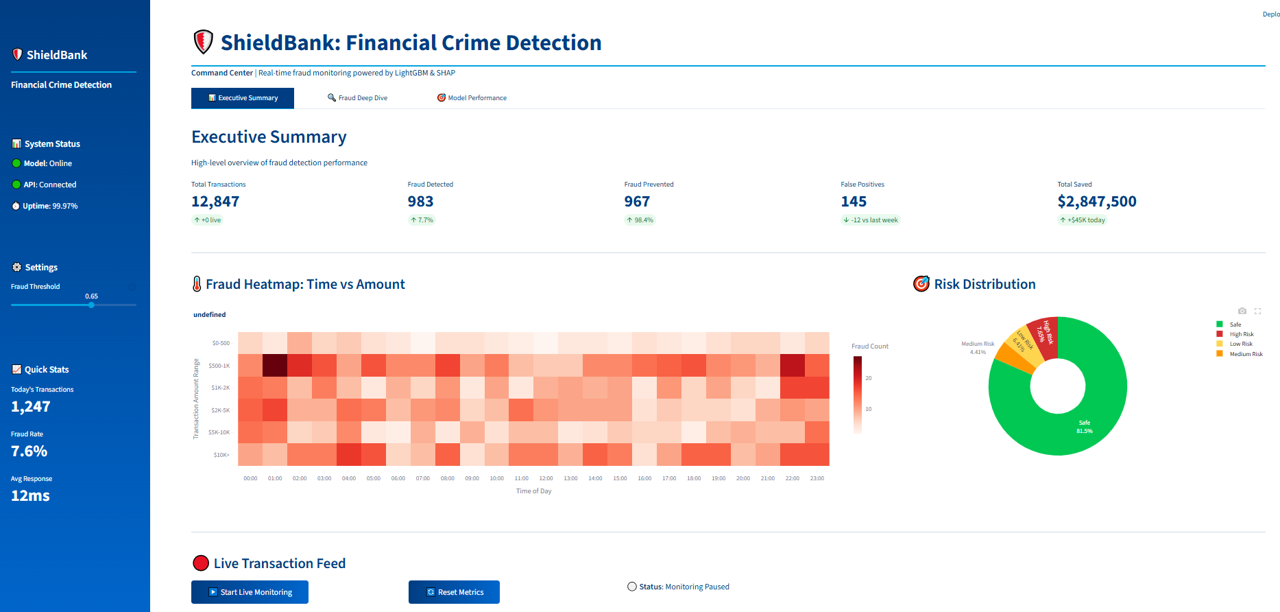
Task: Click the Fraud Detected value 983
Action: [422, 201]
